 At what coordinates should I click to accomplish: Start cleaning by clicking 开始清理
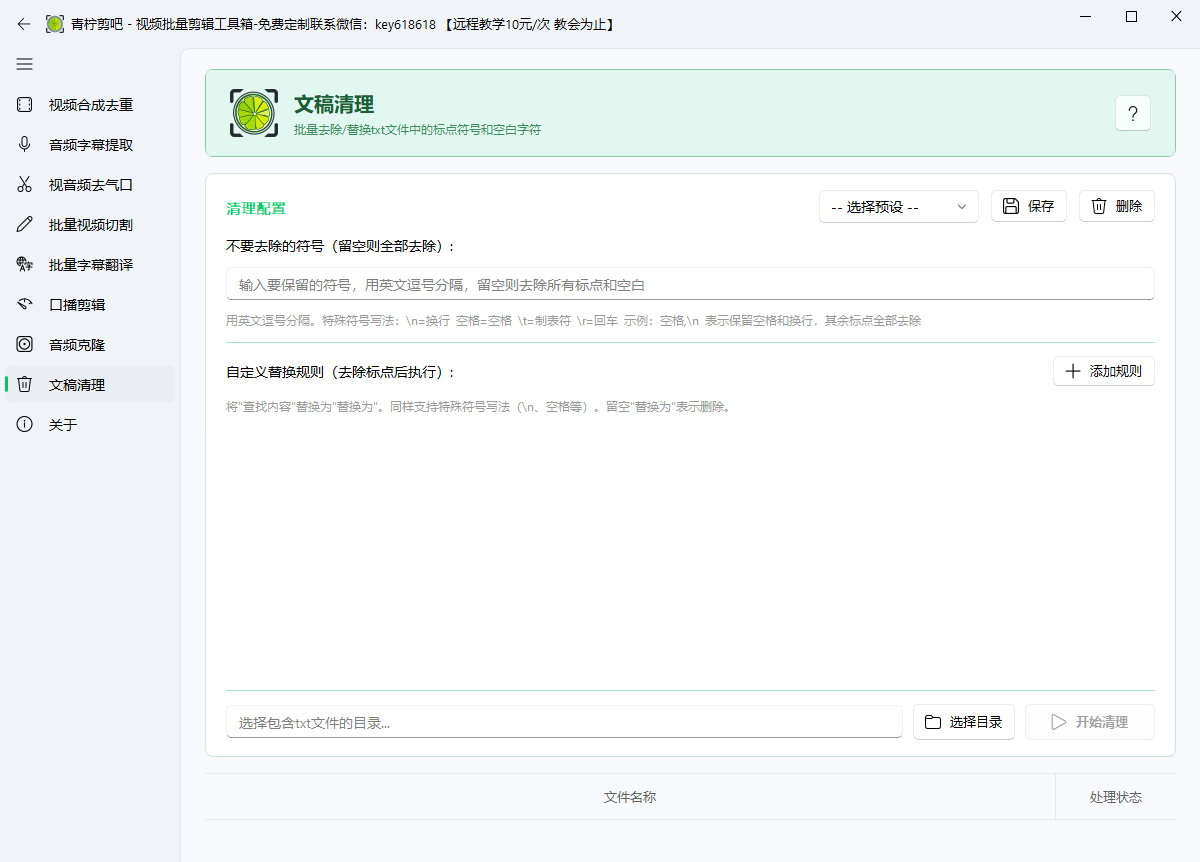[x=1089, y=721]
